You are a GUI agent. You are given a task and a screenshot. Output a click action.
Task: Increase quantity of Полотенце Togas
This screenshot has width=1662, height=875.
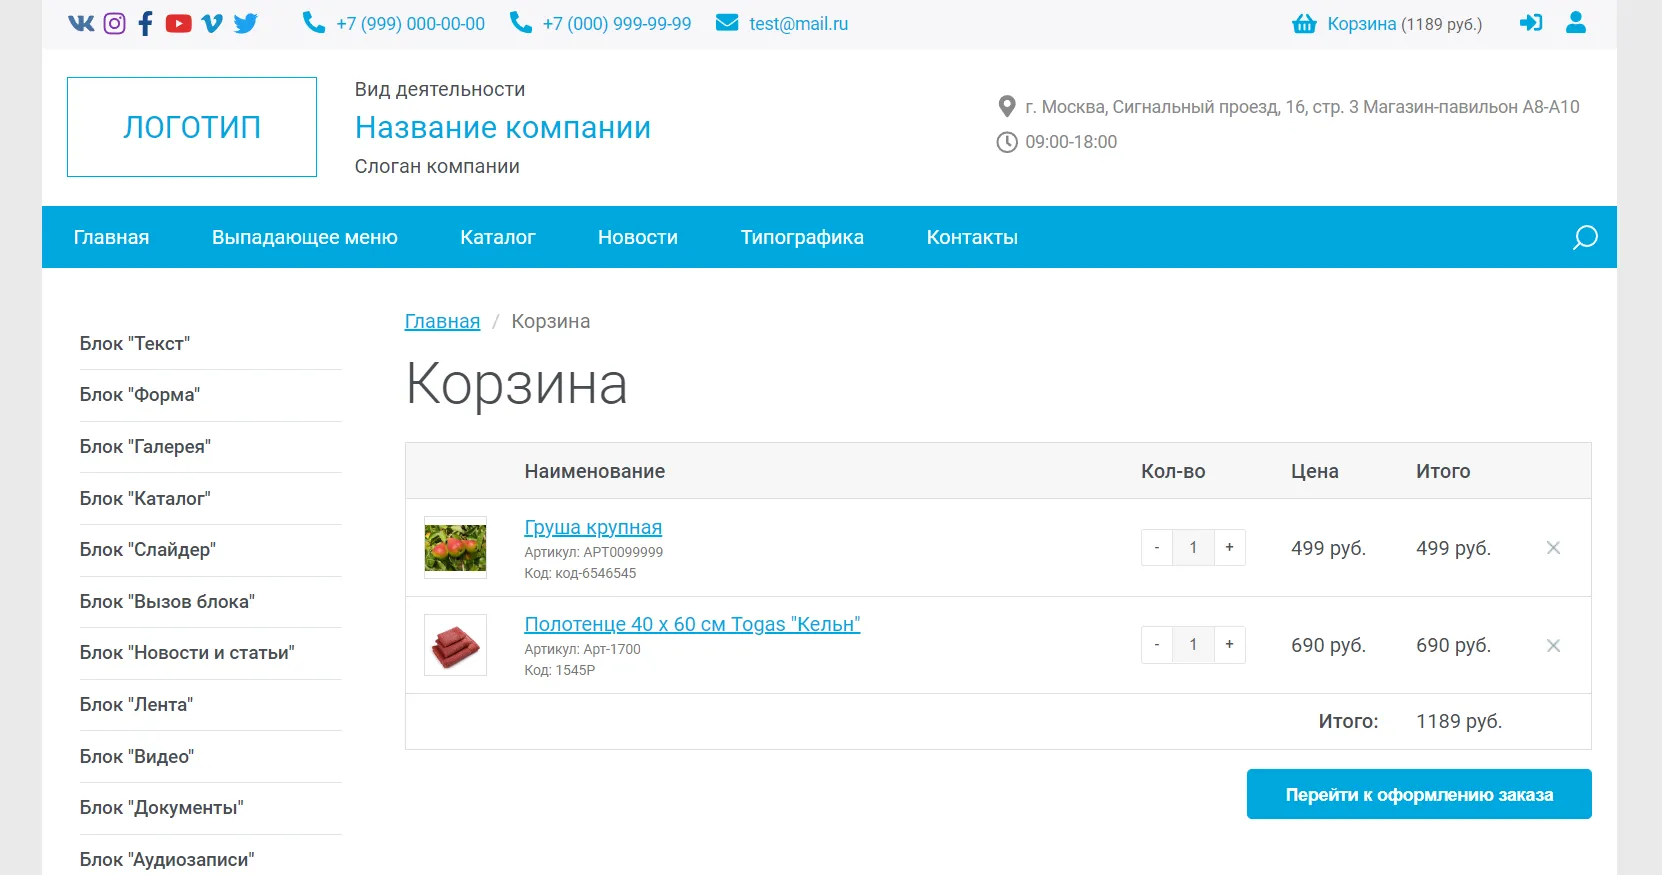coord(1230,645)
